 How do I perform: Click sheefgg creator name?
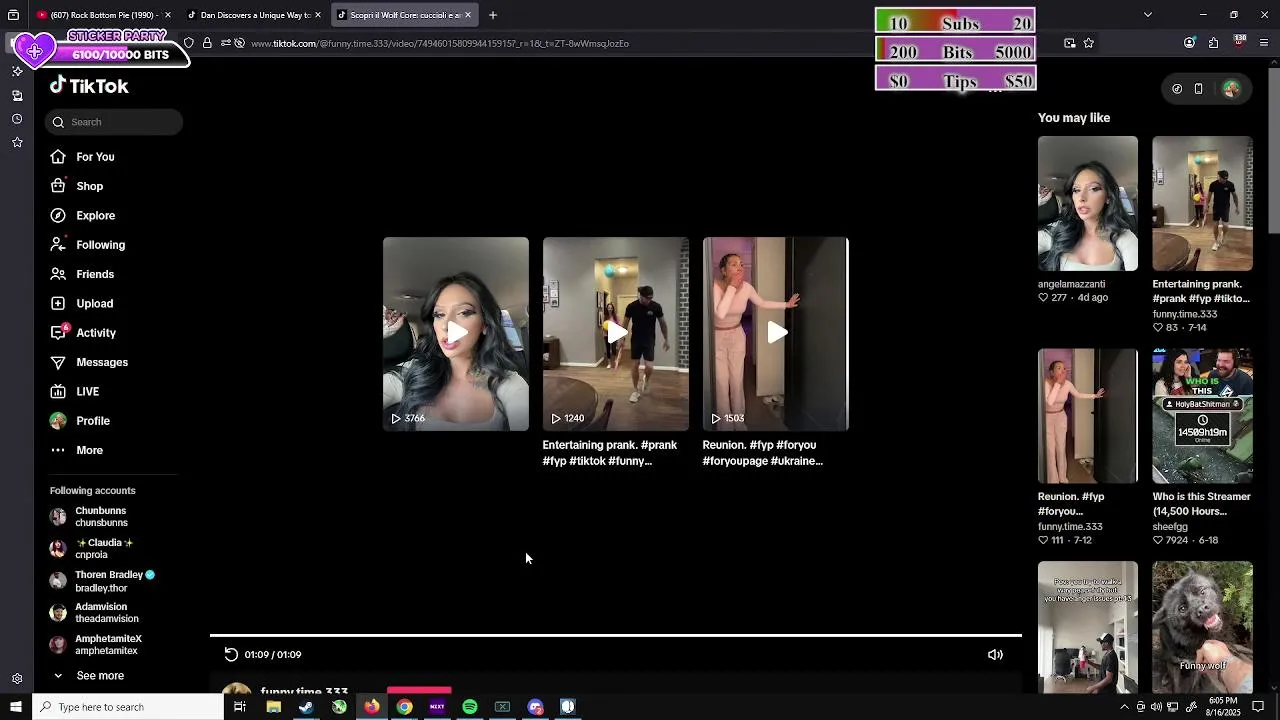coord(1170,526)
